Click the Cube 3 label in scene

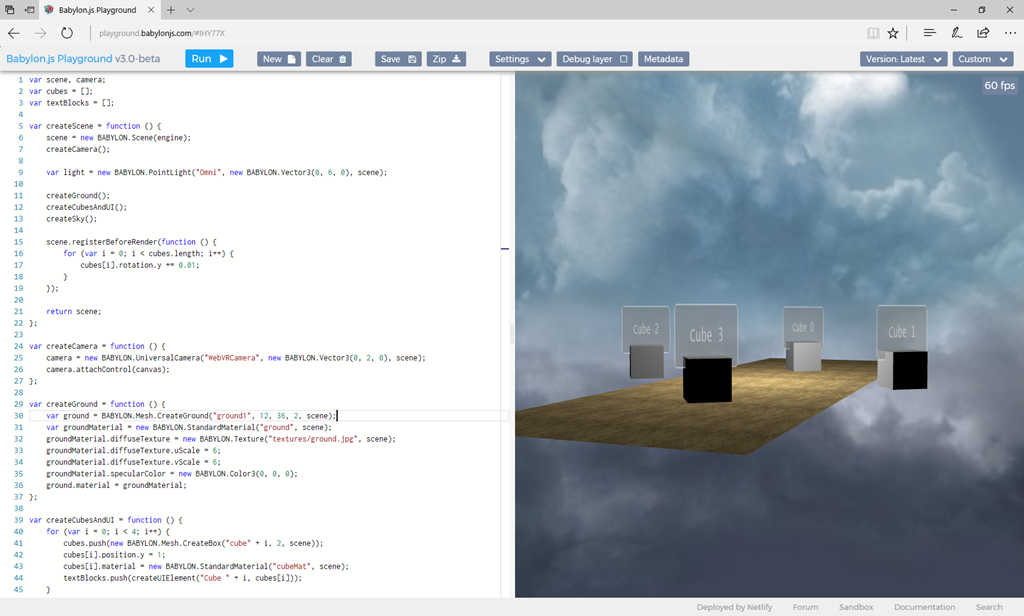(706, 335)
